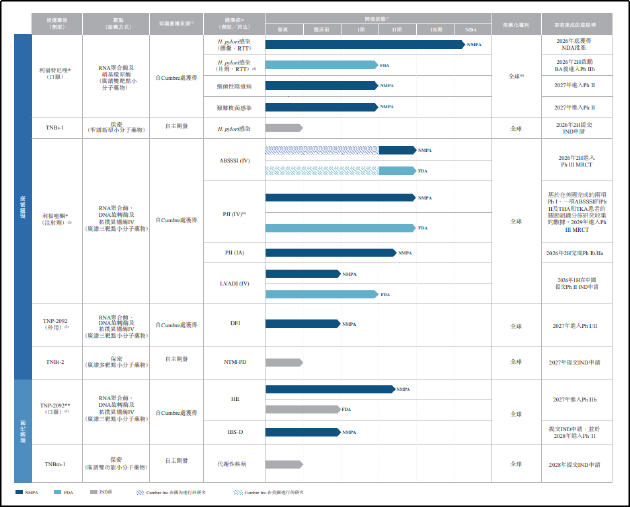Image resolution: width=630 pixels, height=507 pixels.
Task: Click the TNB-2 drug candidate cell
Action: (55, 361)
